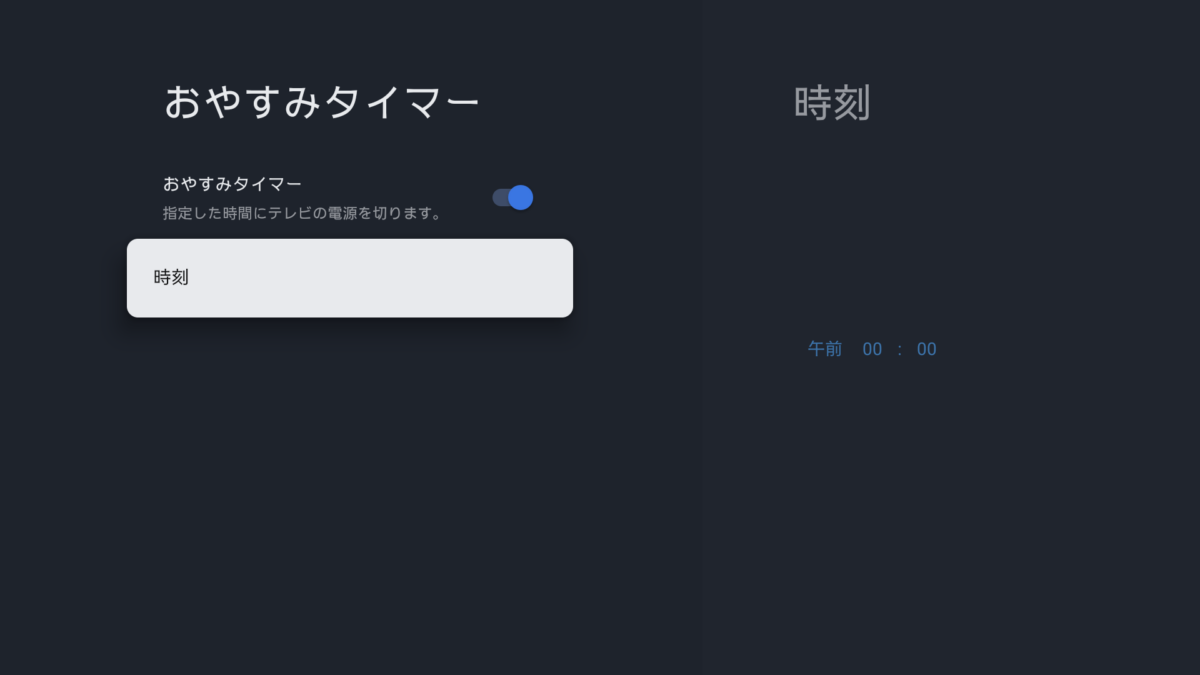Click the おやすみタイマー setting row label
Screen dimensions: 1200x675
coord(232,184)
